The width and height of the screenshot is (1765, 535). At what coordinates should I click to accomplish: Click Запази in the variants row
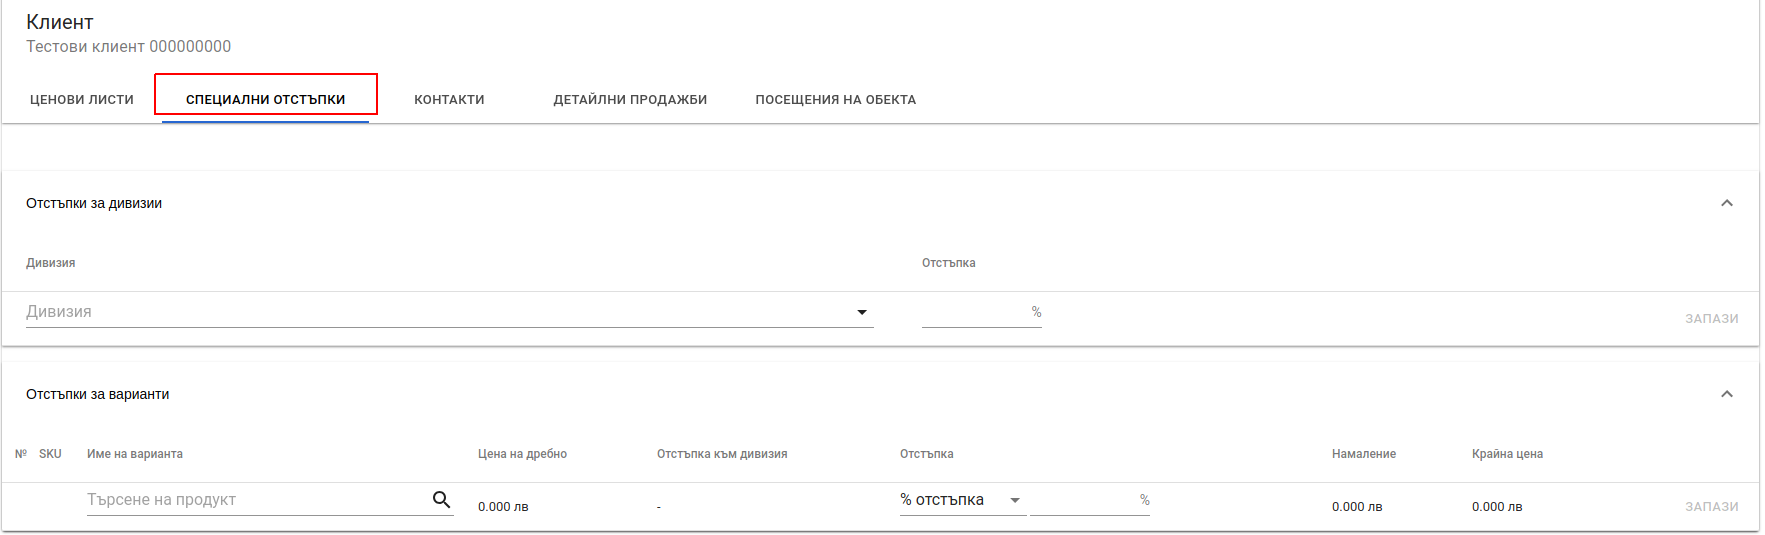[1711, 506]
